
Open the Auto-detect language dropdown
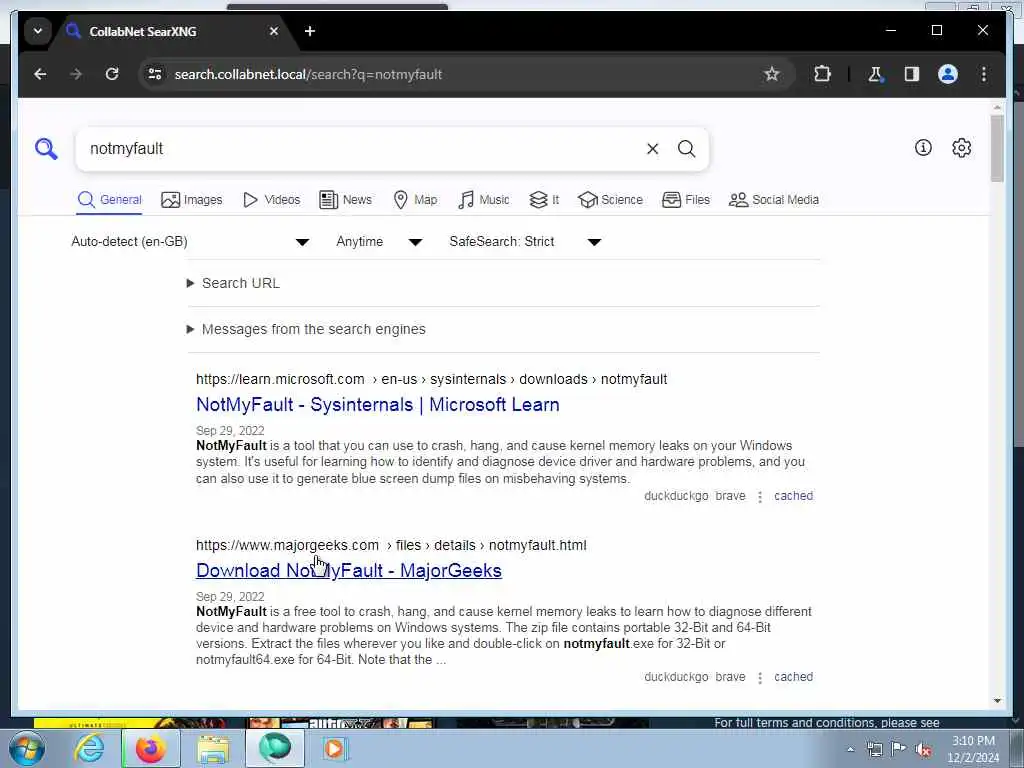coord(190,242)
